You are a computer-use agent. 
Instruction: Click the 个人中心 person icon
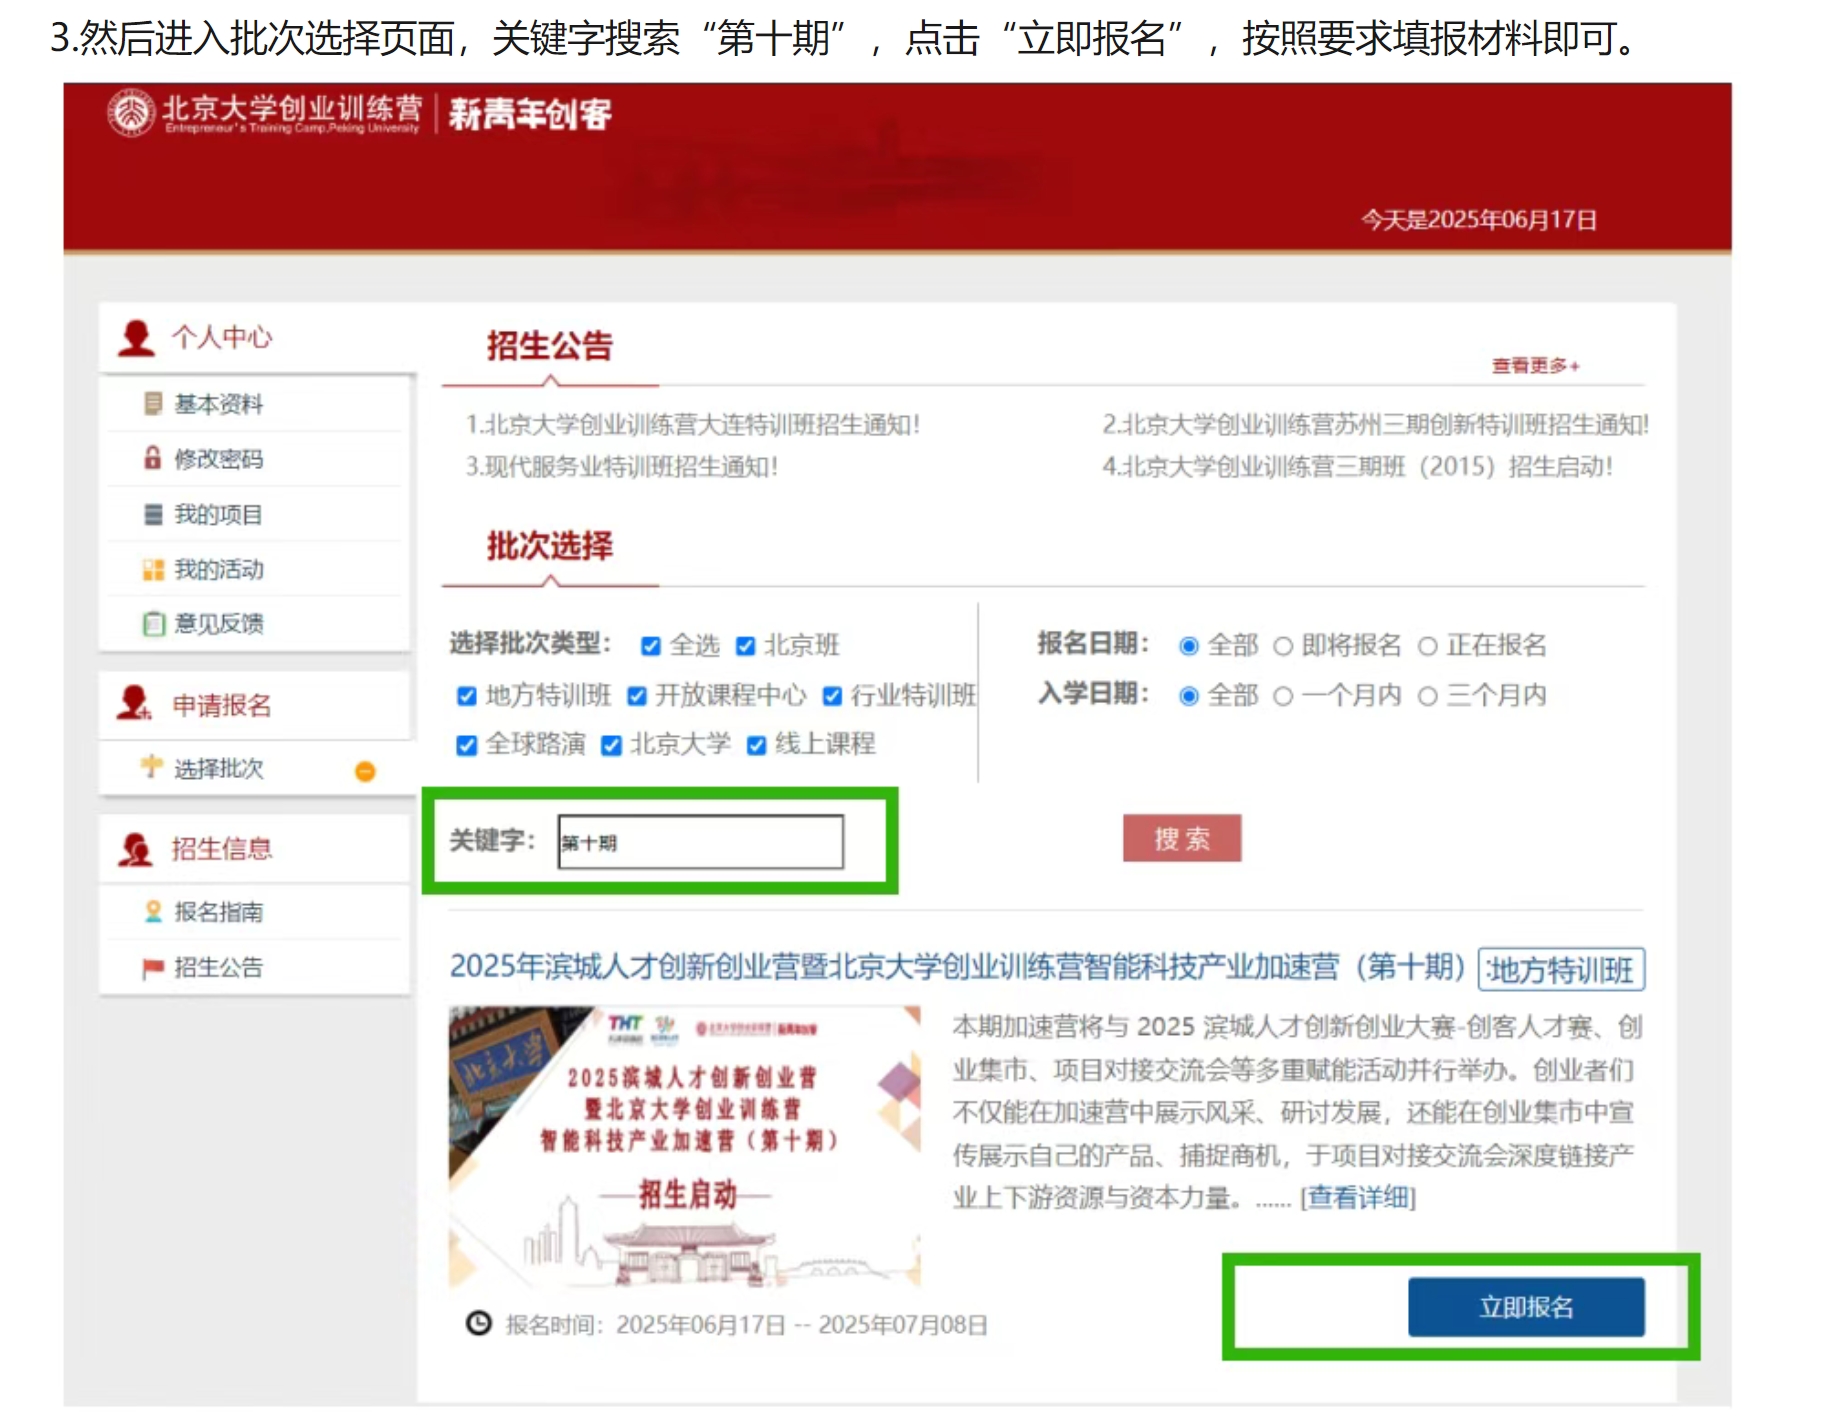(136, 338)
